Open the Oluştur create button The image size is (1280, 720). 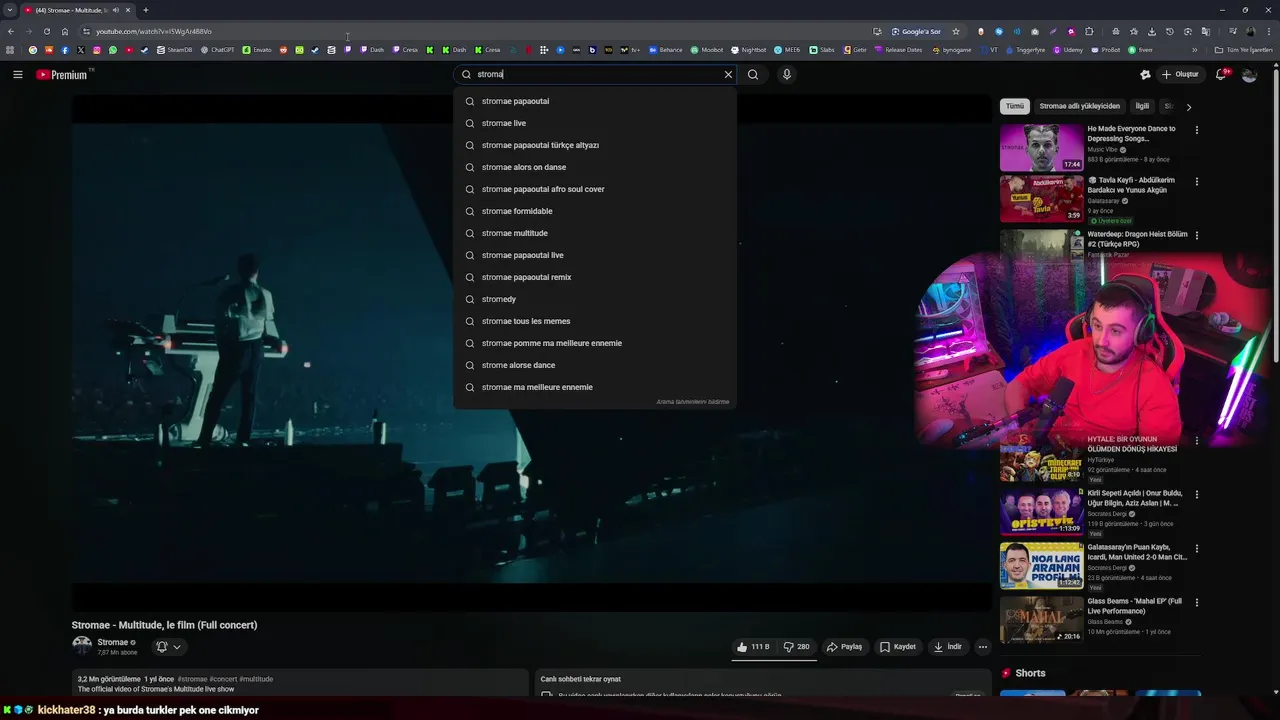click(1180, 74)
